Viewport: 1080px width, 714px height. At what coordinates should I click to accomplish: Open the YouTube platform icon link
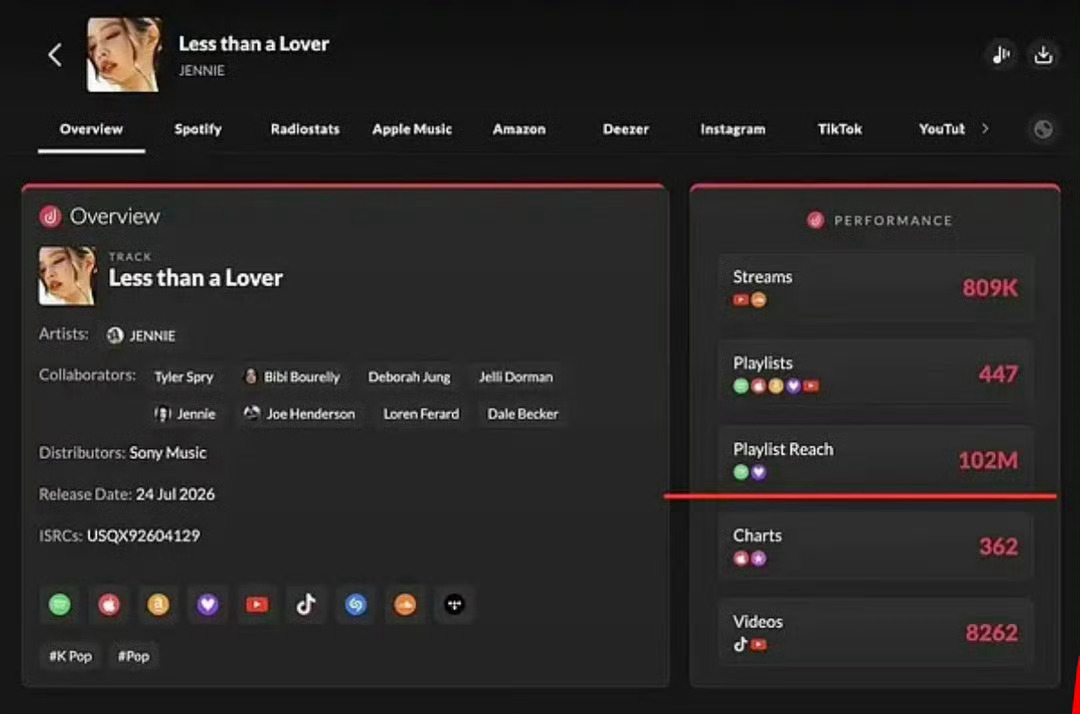257,605
